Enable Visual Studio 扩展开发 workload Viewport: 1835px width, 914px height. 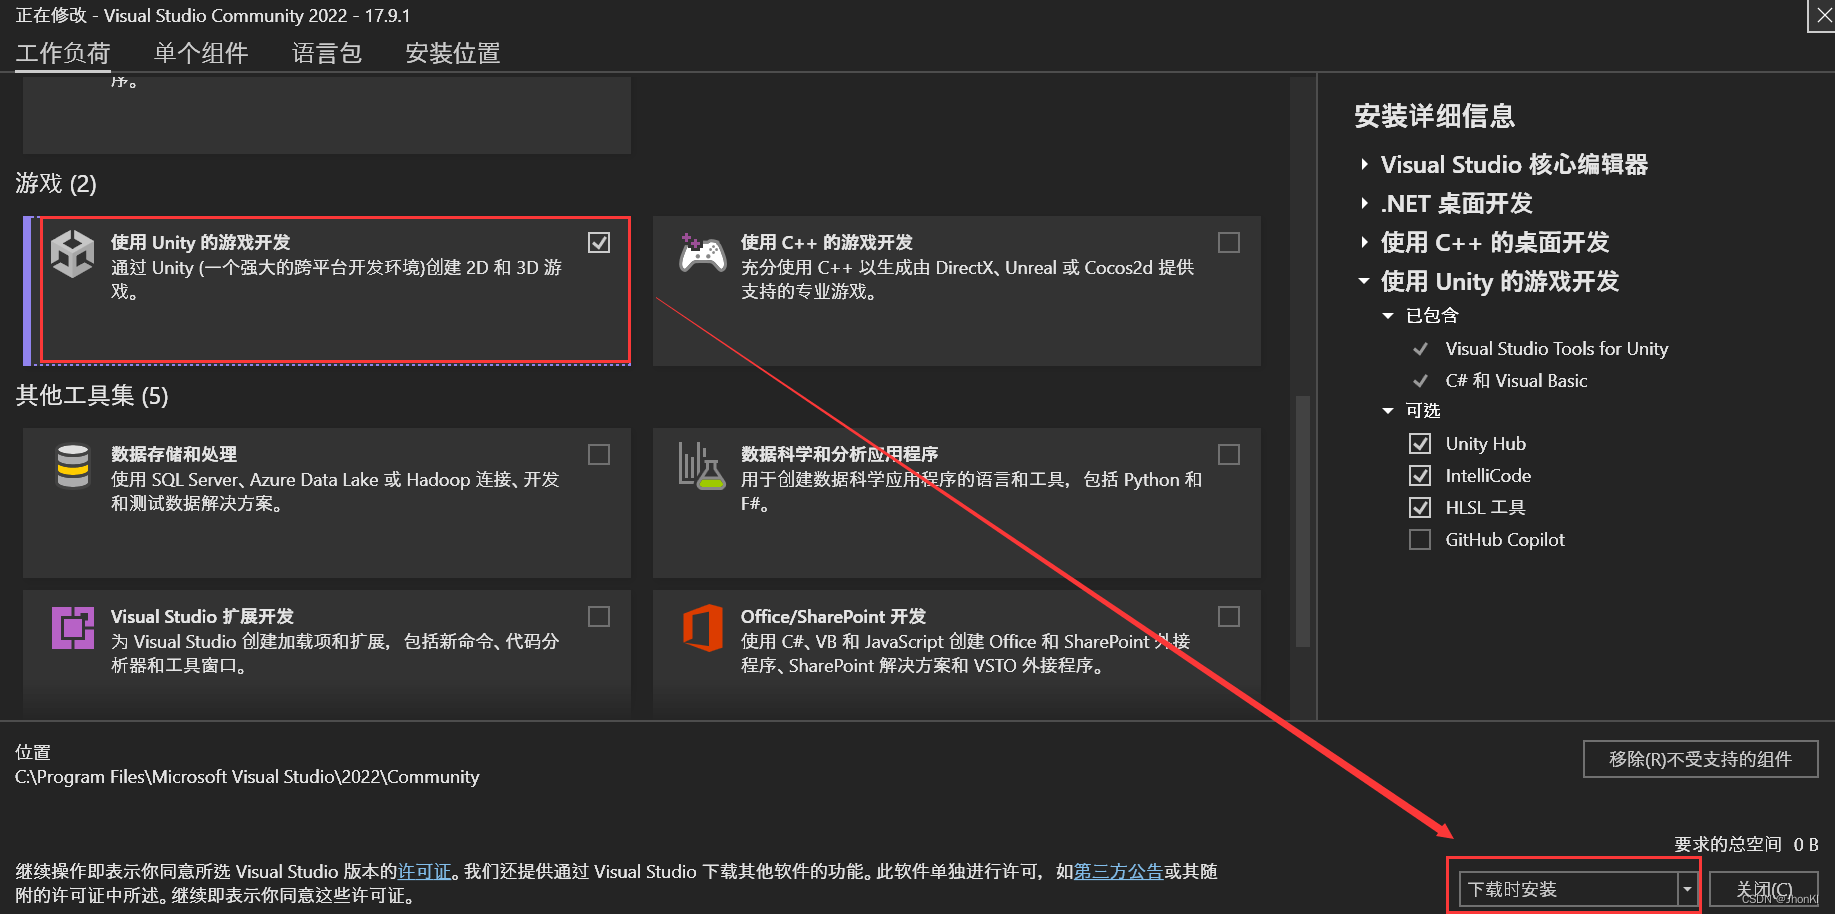pyautogui.click(x=599, y=617)
